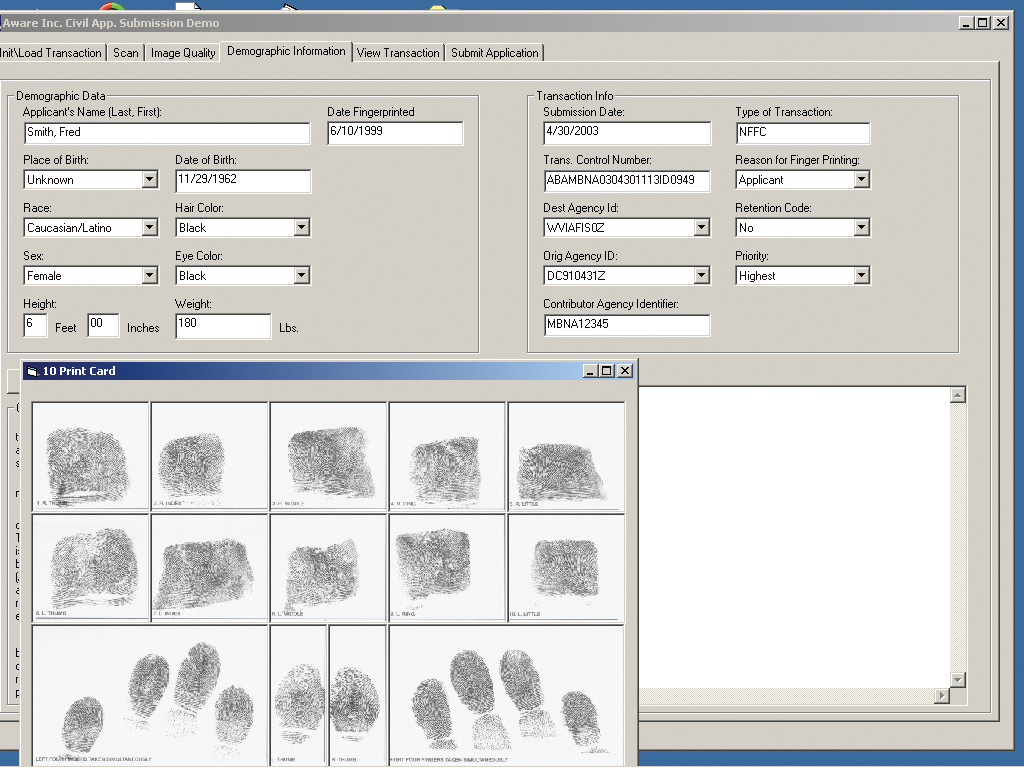Expand the Place of Birth dropdown
This screenshot has width=1024, height=768.
tap(150, 180)
